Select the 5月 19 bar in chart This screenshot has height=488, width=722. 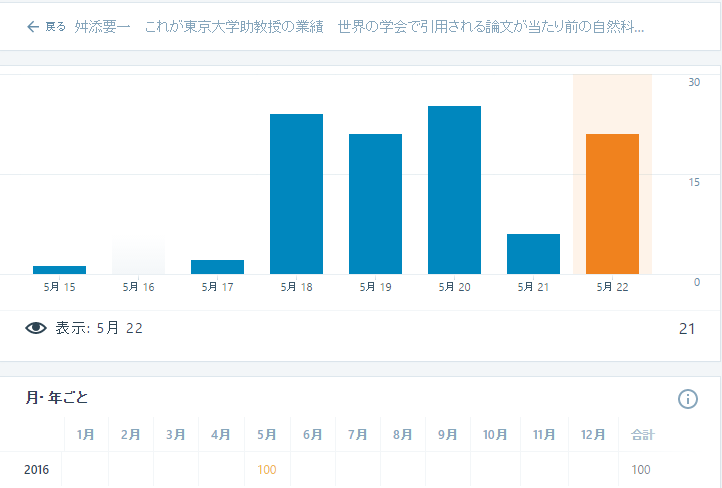[375, 204]
